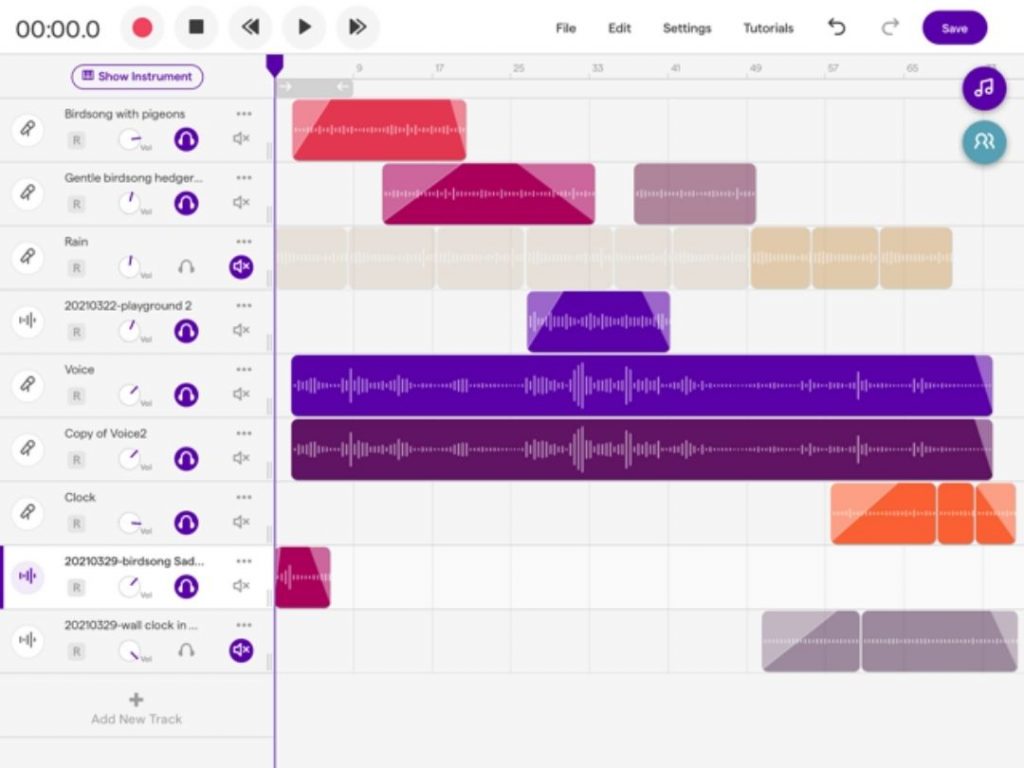
Task: Click the stop playback button
Action: (x=196, y=28)
